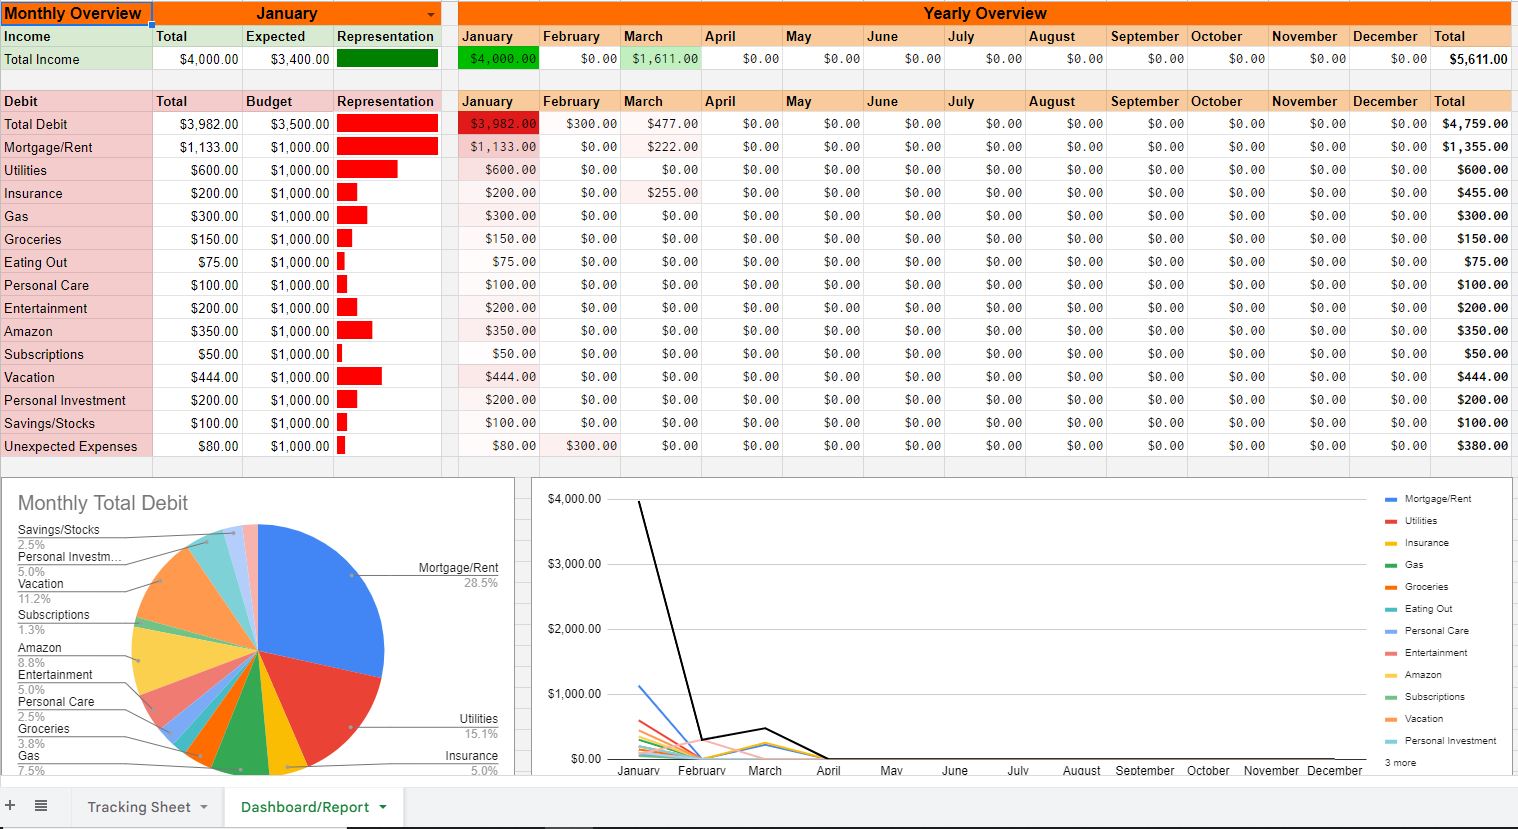Select Eating Out total $75.00
This screenshot has height=829, width=1518.
[197, 262]
